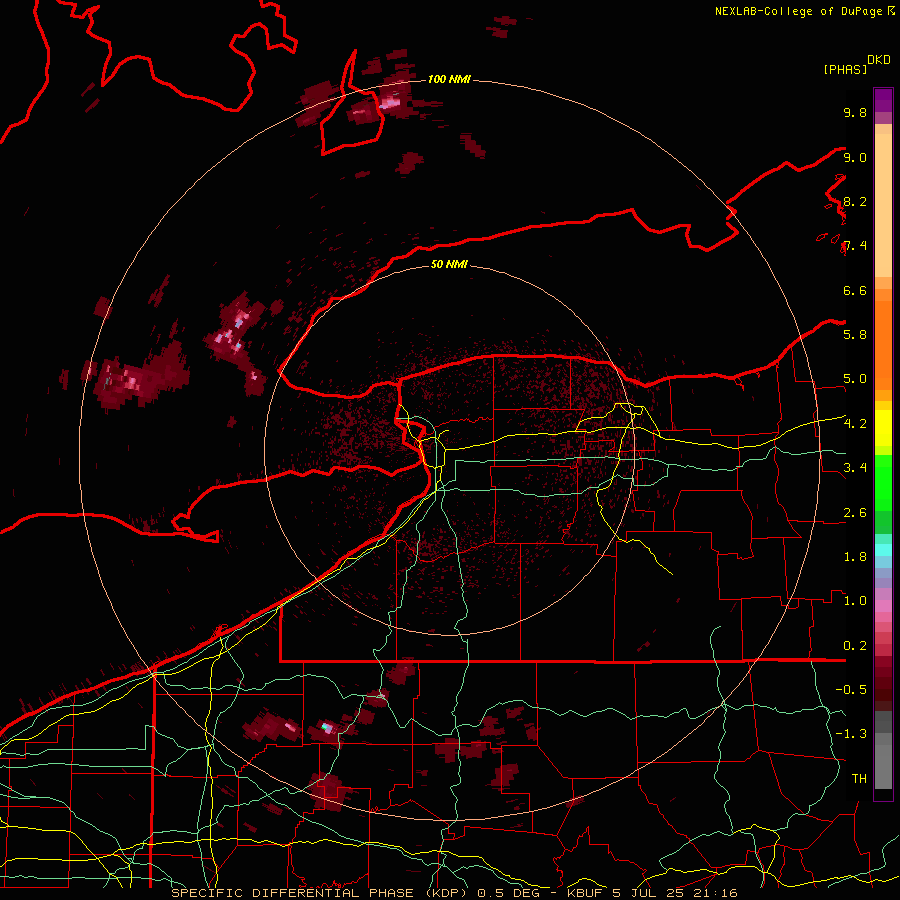This screenshot has height=900, width=900.
Task: Click the cyan segment of the color bar
Action: 883,549
